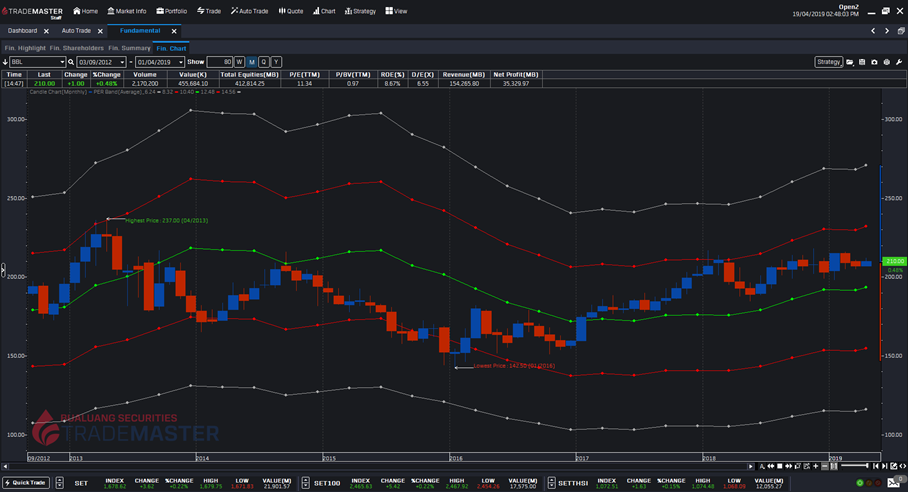This screenshot has width=908, height=493.
Task: Switch chart period to Weekly (W)
Action: (240, 62)
